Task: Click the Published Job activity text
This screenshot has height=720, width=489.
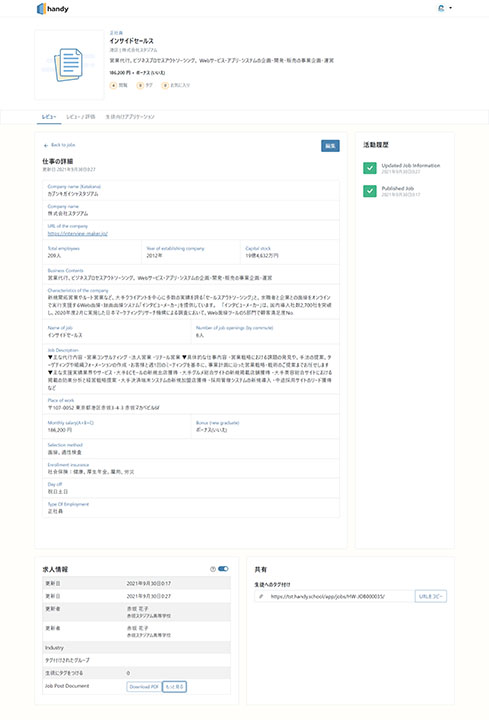Action: point(398,188)
